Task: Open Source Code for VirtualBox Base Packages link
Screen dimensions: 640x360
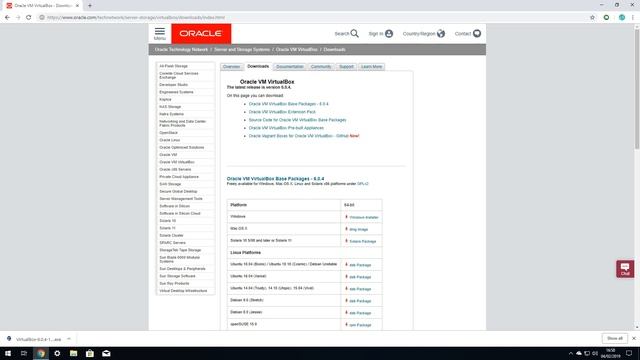Action: [x=298, y=120]
